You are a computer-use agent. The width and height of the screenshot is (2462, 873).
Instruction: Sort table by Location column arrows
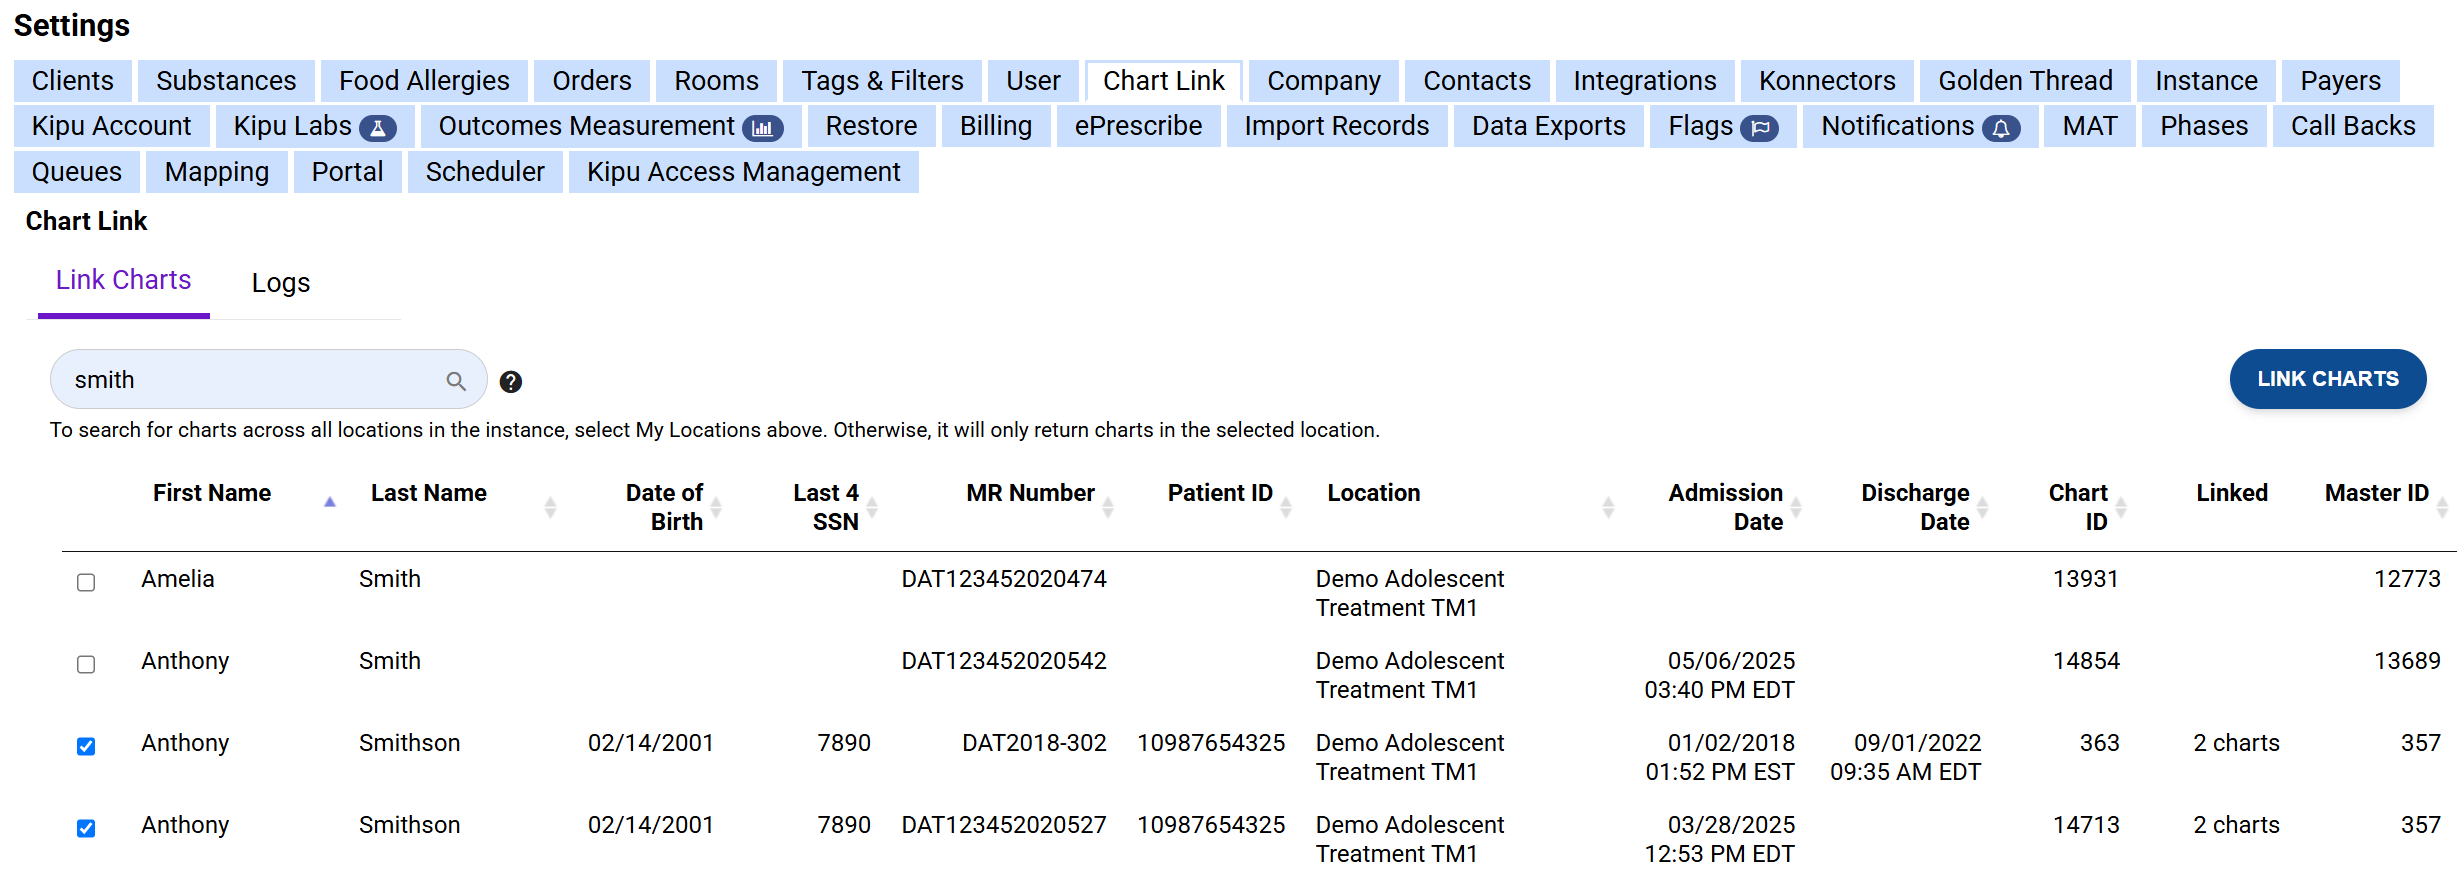[1608, 507]
